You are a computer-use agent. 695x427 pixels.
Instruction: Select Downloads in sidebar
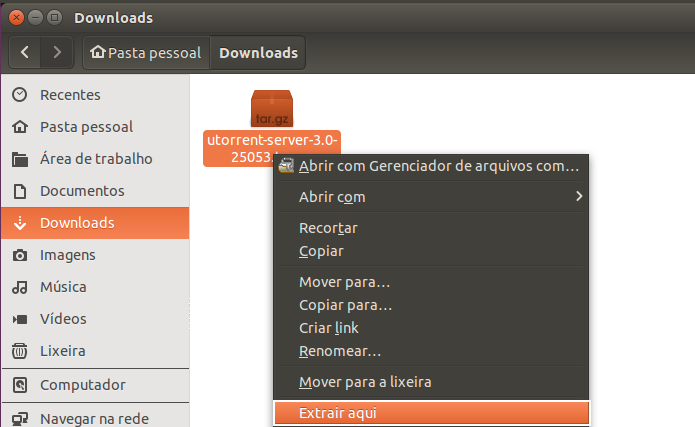95,223
